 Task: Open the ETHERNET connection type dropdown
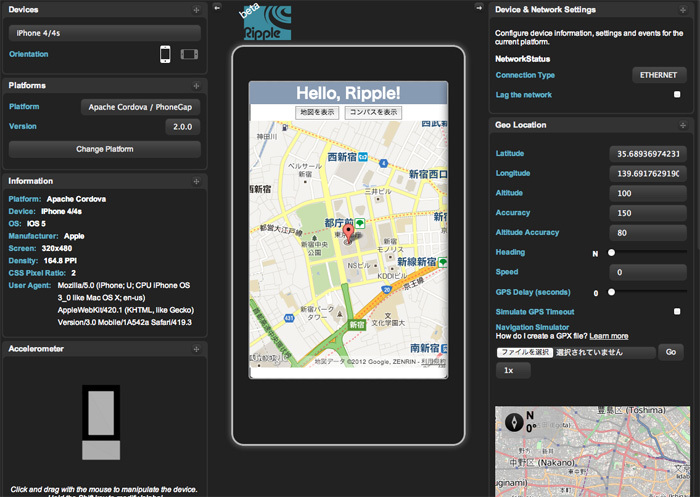659,75
